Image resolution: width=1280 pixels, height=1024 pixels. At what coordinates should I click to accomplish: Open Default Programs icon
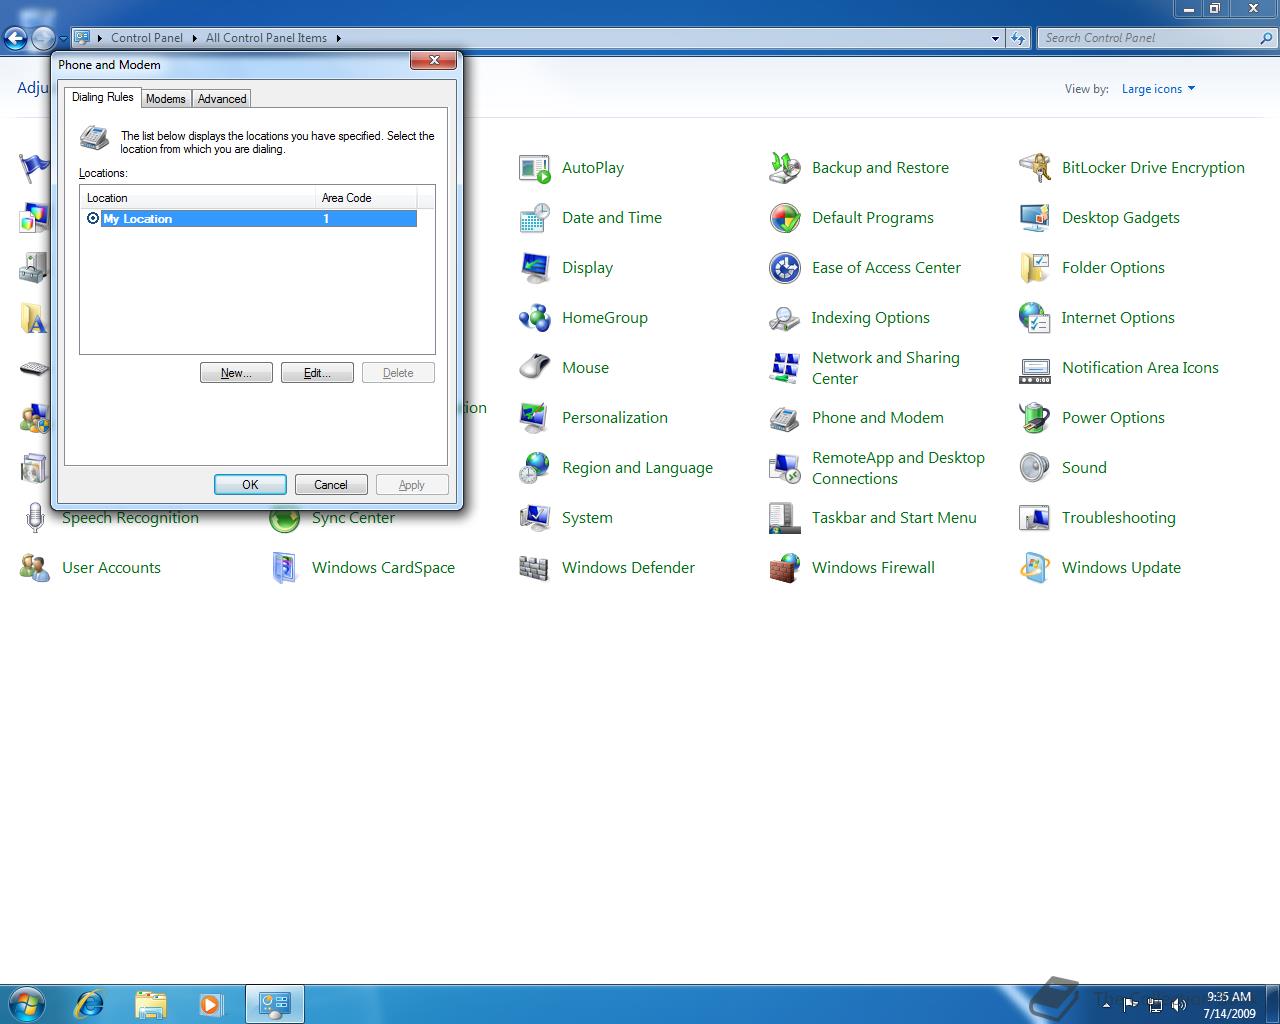784,218
